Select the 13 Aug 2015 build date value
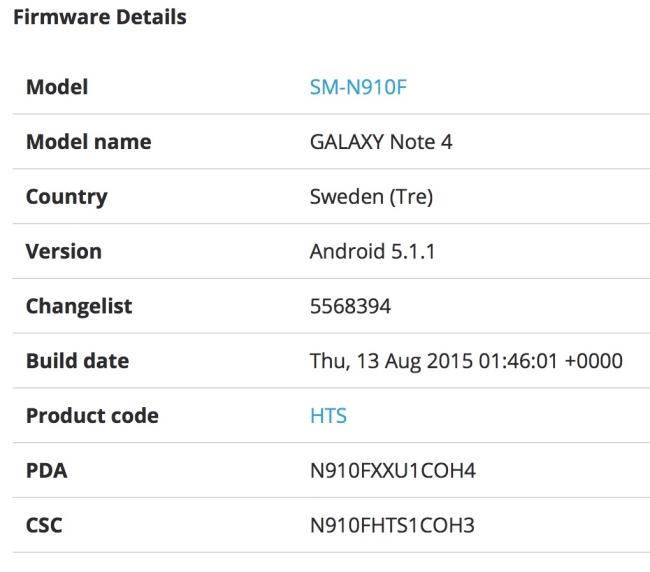650x572 pixels. click(x=466, y=360)
